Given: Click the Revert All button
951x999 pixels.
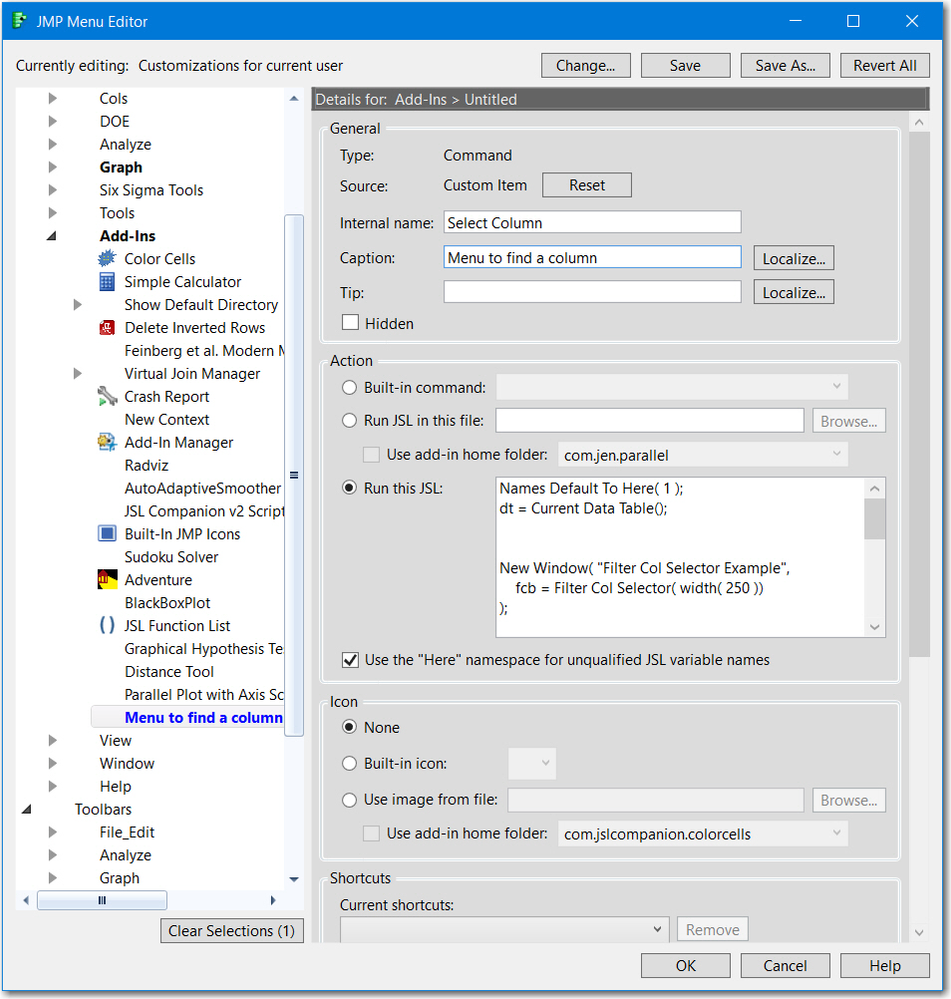Looking at the screenshot, I should point(885,66).
